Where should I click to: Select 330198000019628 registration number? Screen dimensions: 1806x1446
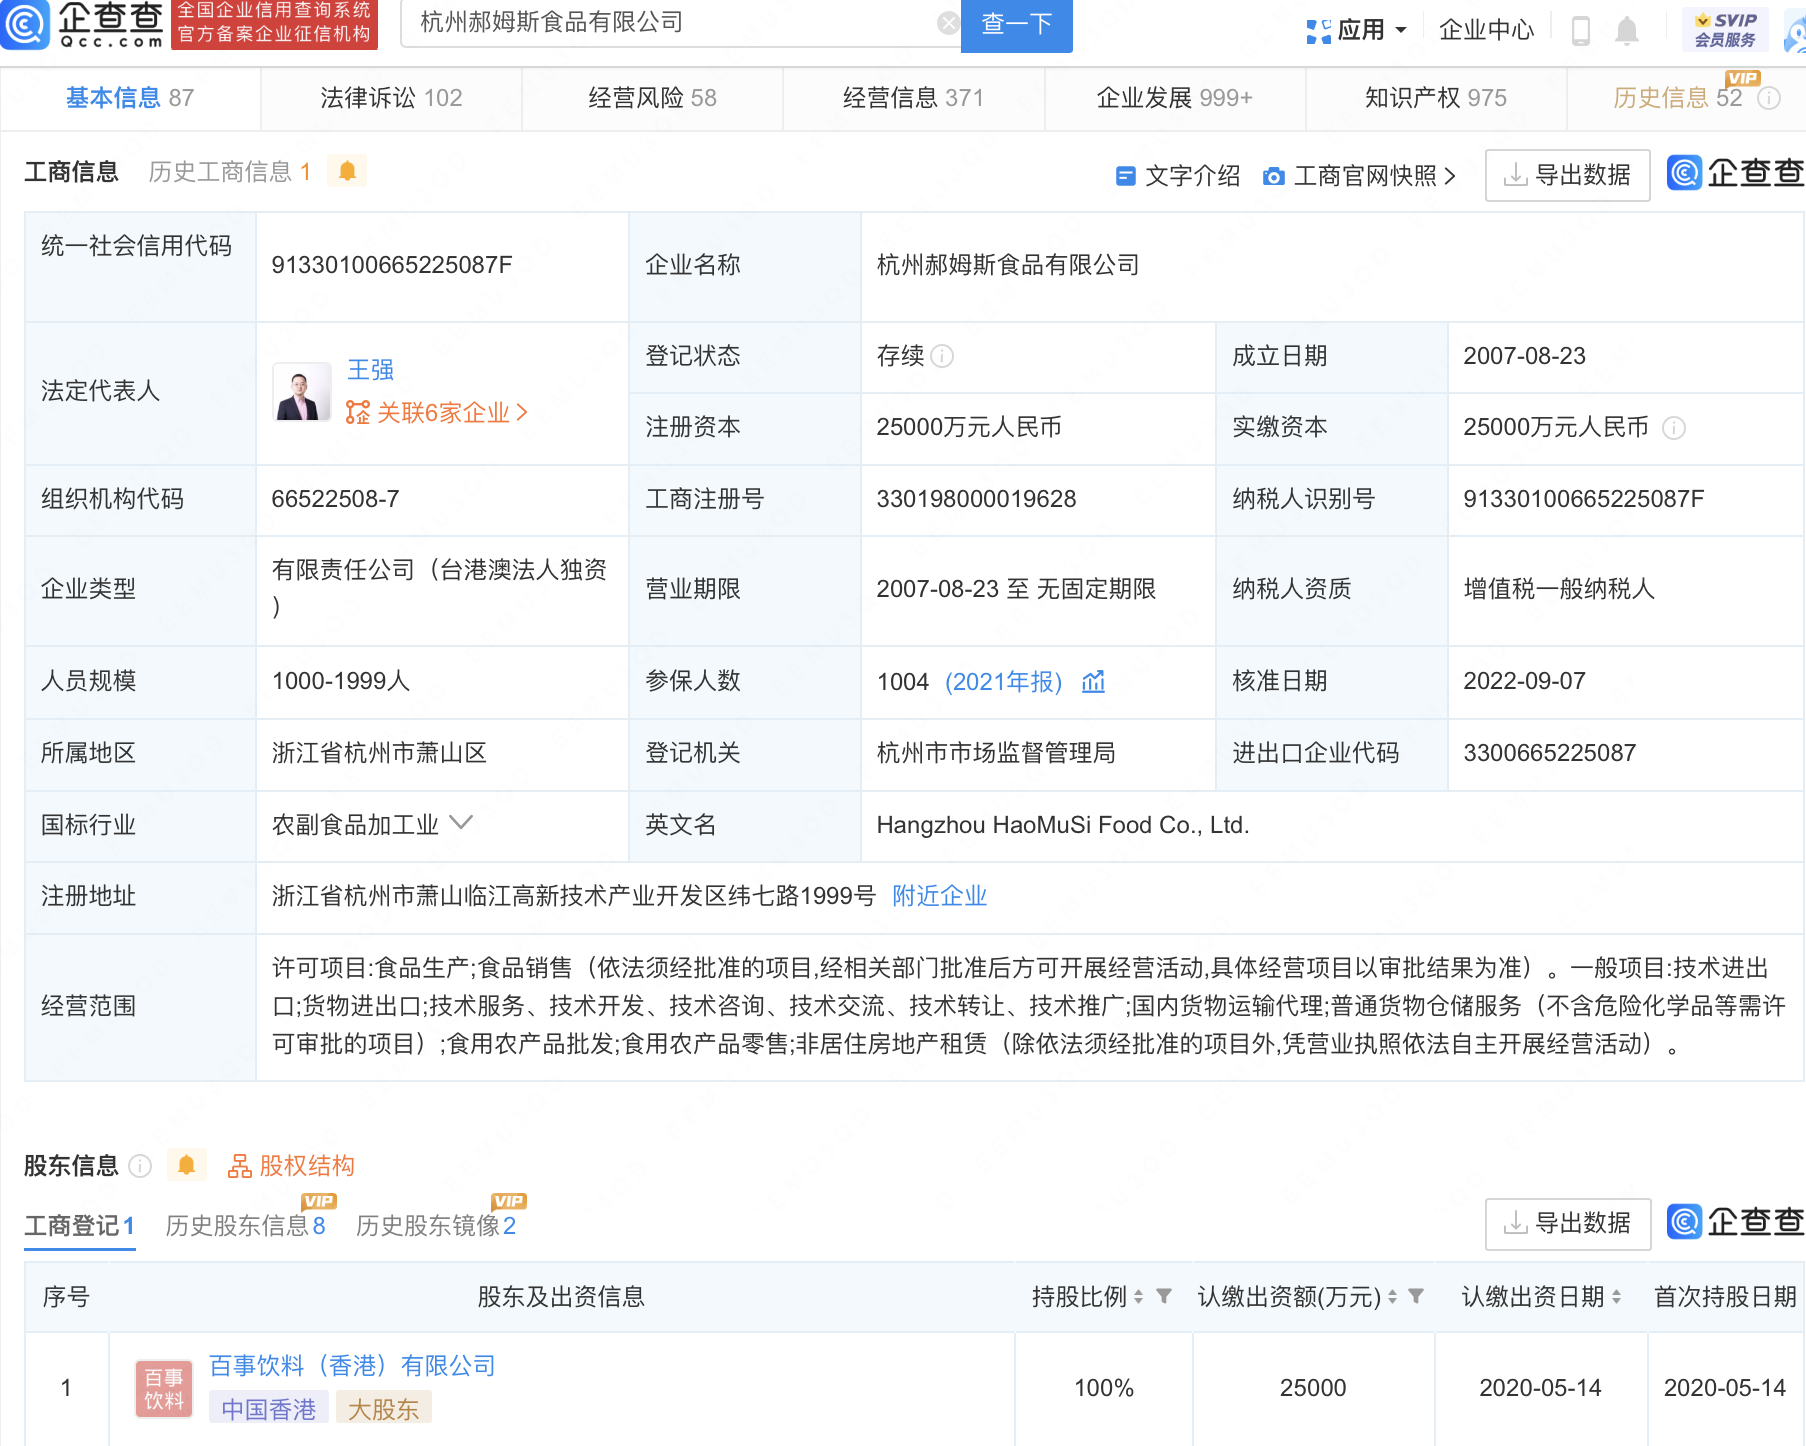click(976, 499)
